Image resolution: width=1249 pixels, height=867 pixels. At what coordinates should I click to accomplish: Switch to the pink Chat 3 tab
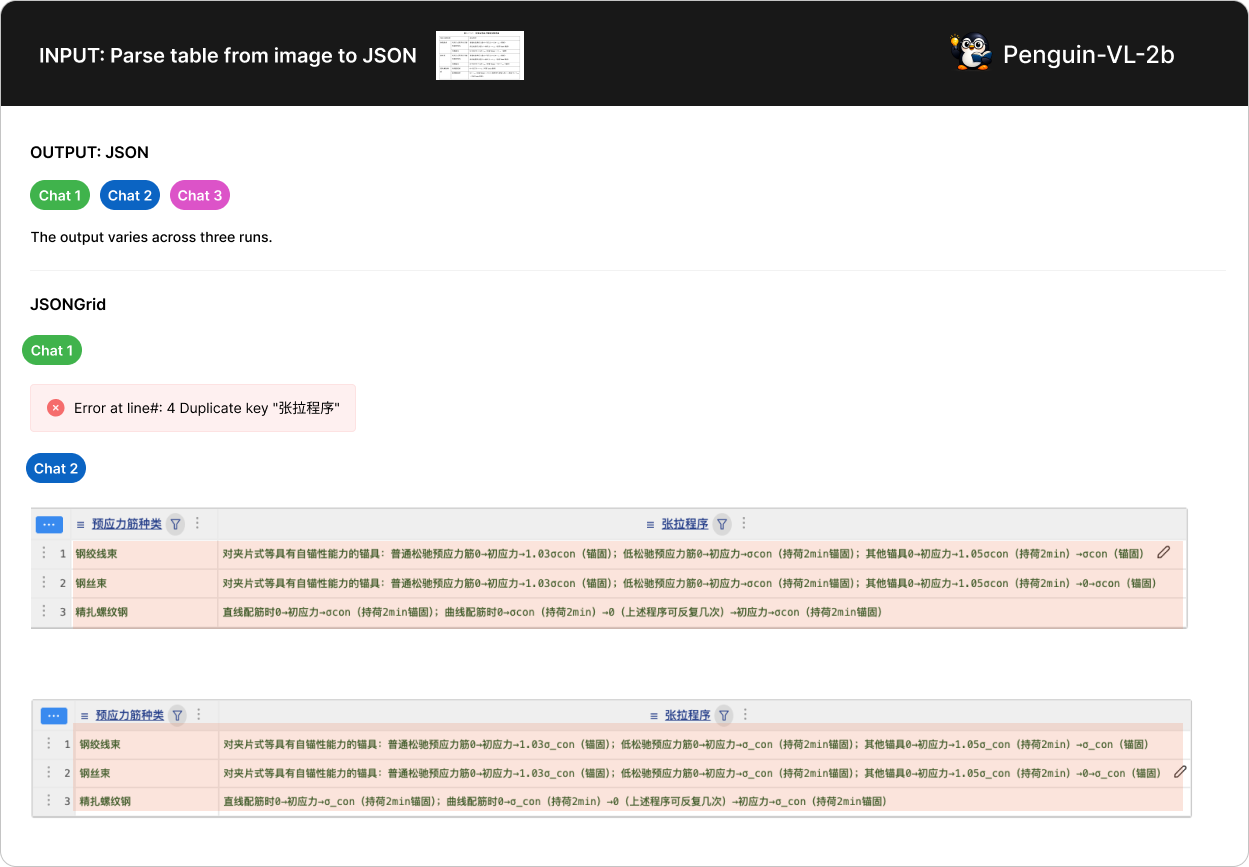point(200,195)
